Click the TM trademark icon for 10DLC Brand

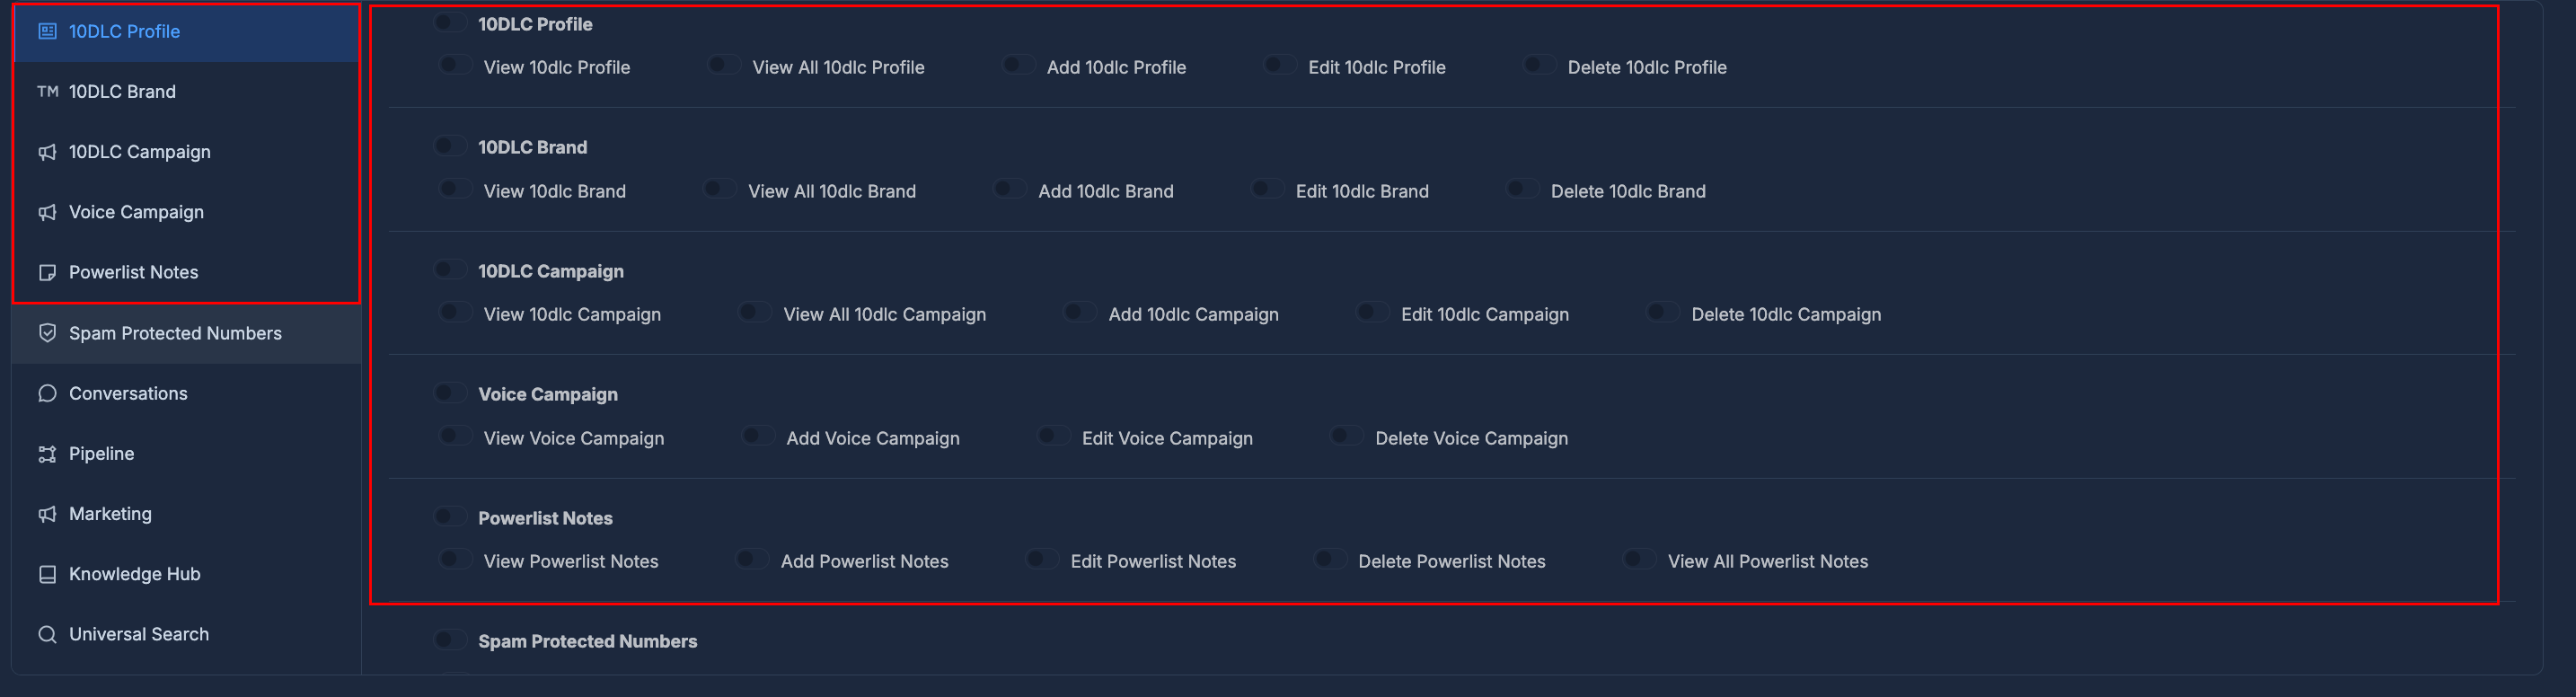46,91
